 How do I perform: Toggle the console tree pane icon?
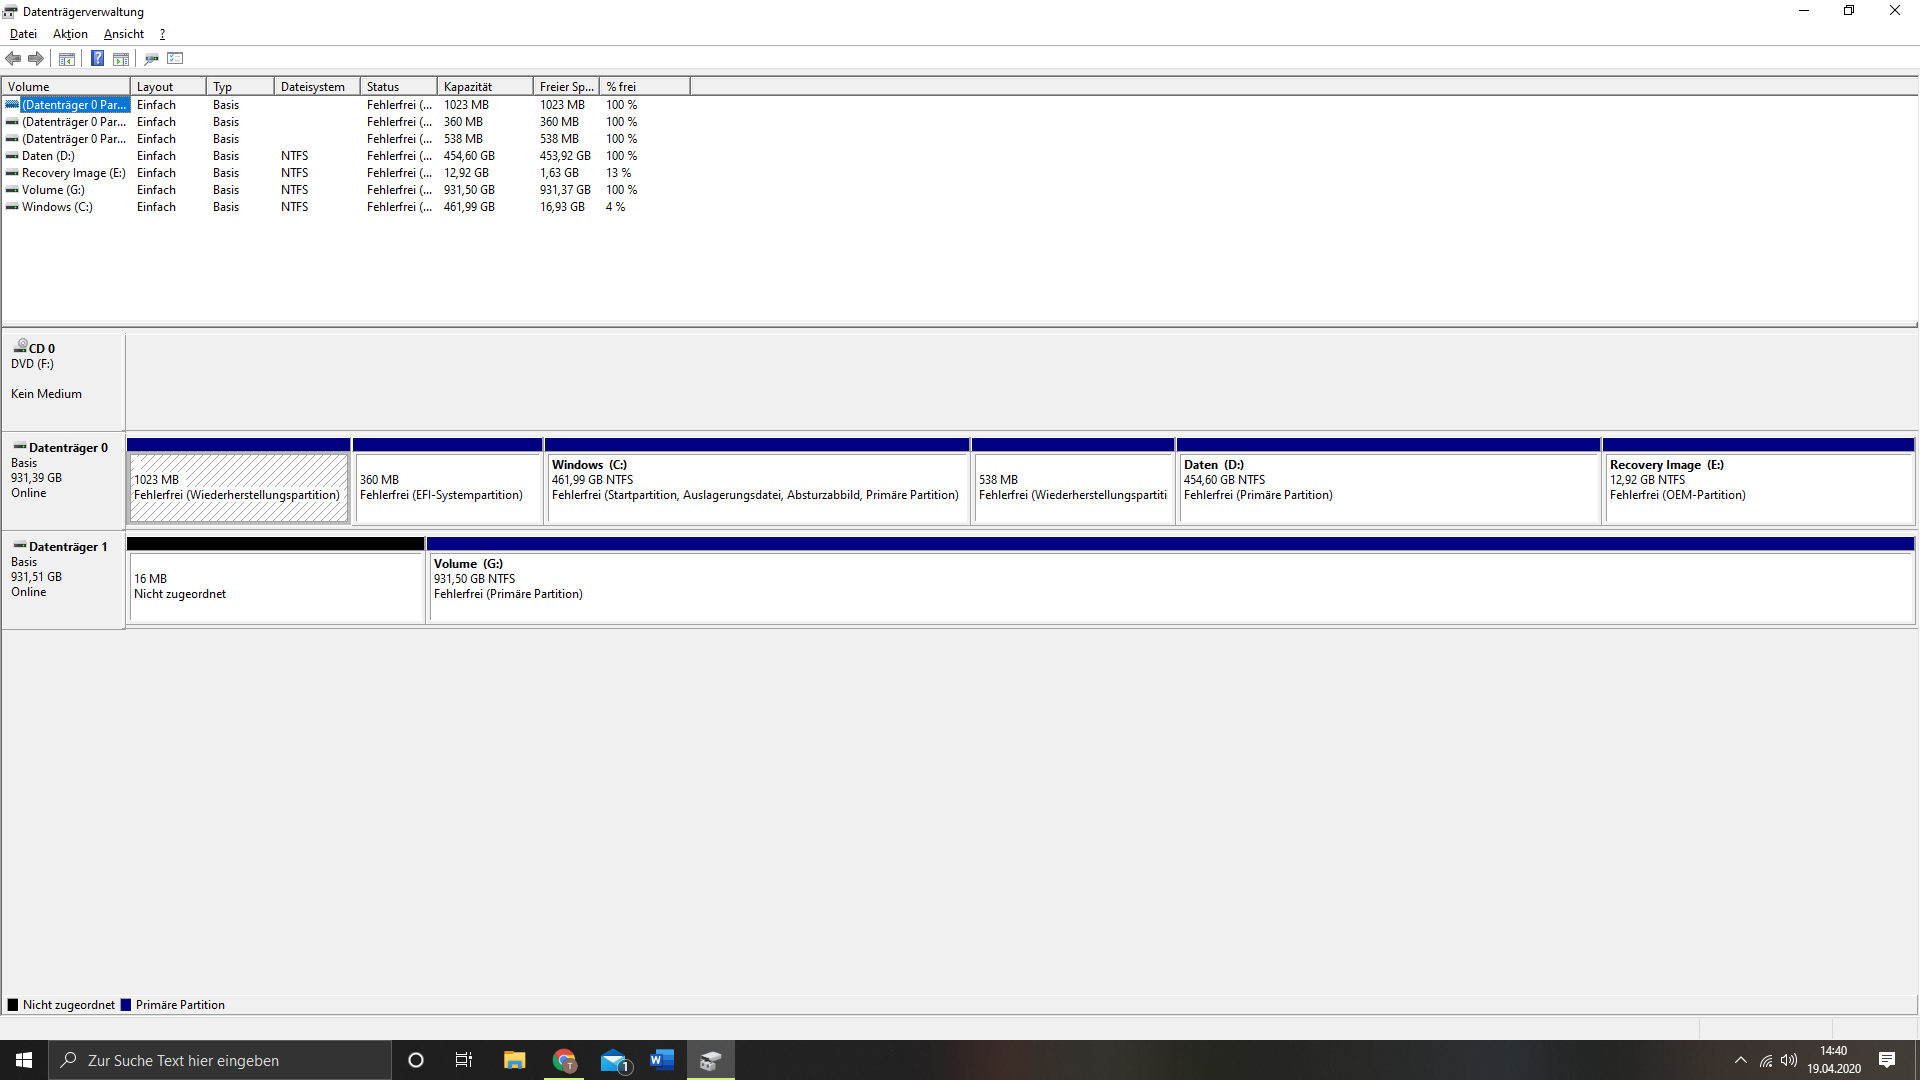(x=67, y=58)
